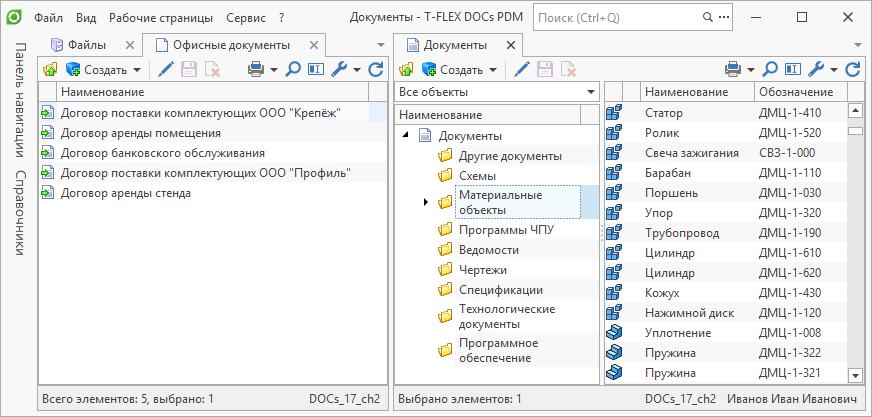Image resolution: width=872 pixels, height=417 pixels.
Task: Expand the Материальные объекты folder
Action: (x=425, y=202)
